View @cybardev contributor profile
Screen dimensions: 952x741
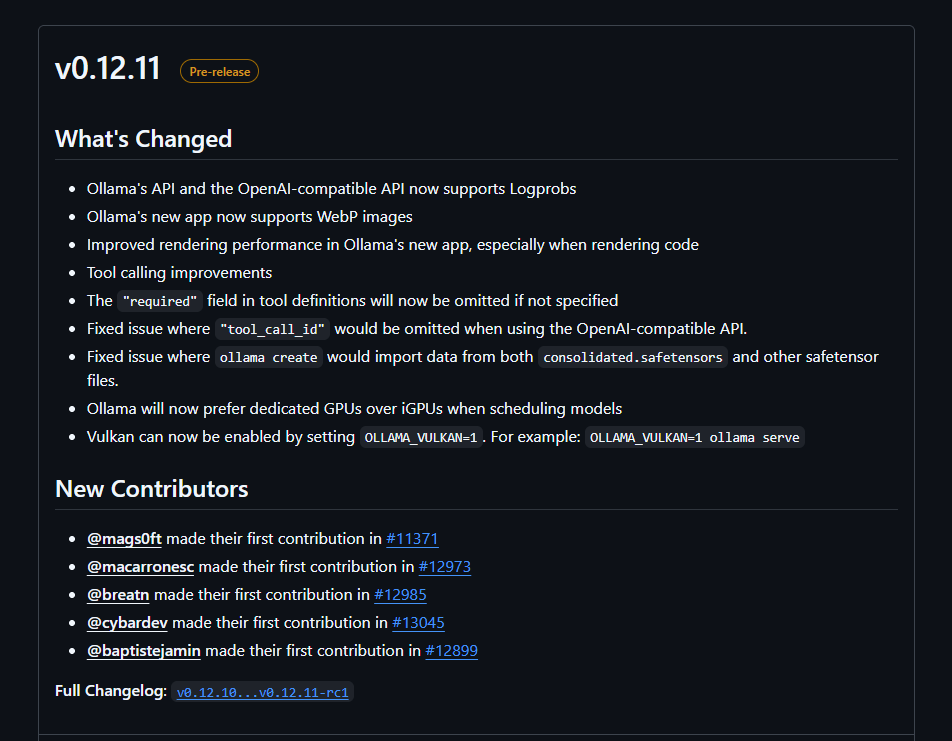127,623
